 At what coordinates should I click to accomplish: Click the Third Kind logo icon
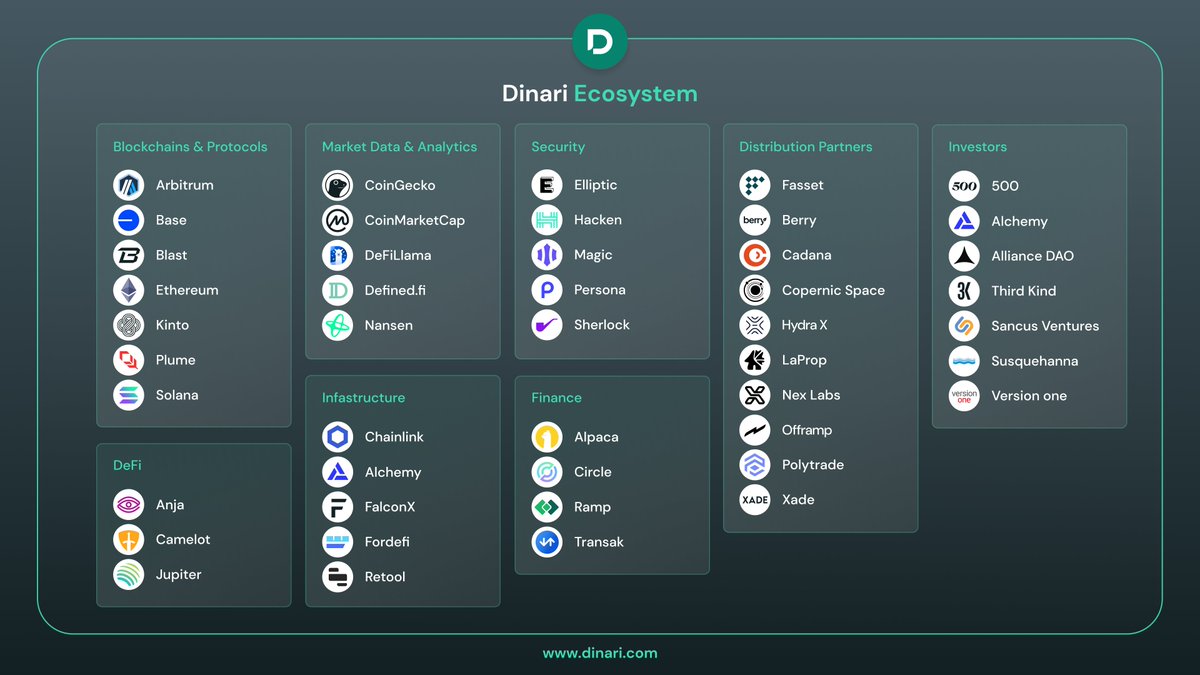click(x=964, y=291)
